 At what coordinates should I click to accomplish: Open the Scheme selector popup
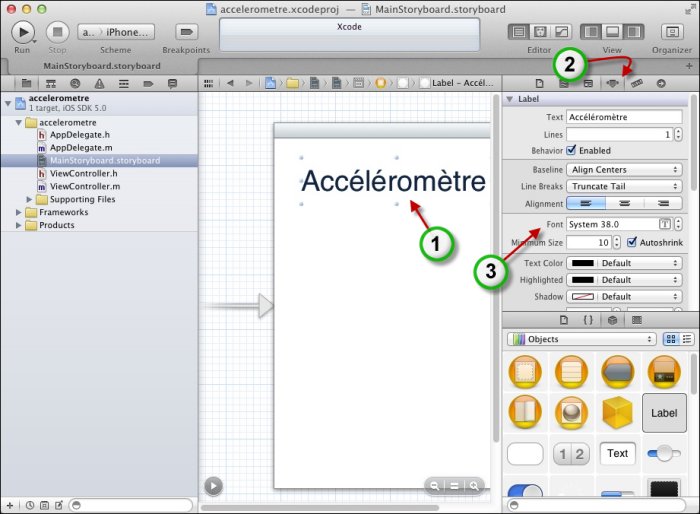tap(116, 32)
